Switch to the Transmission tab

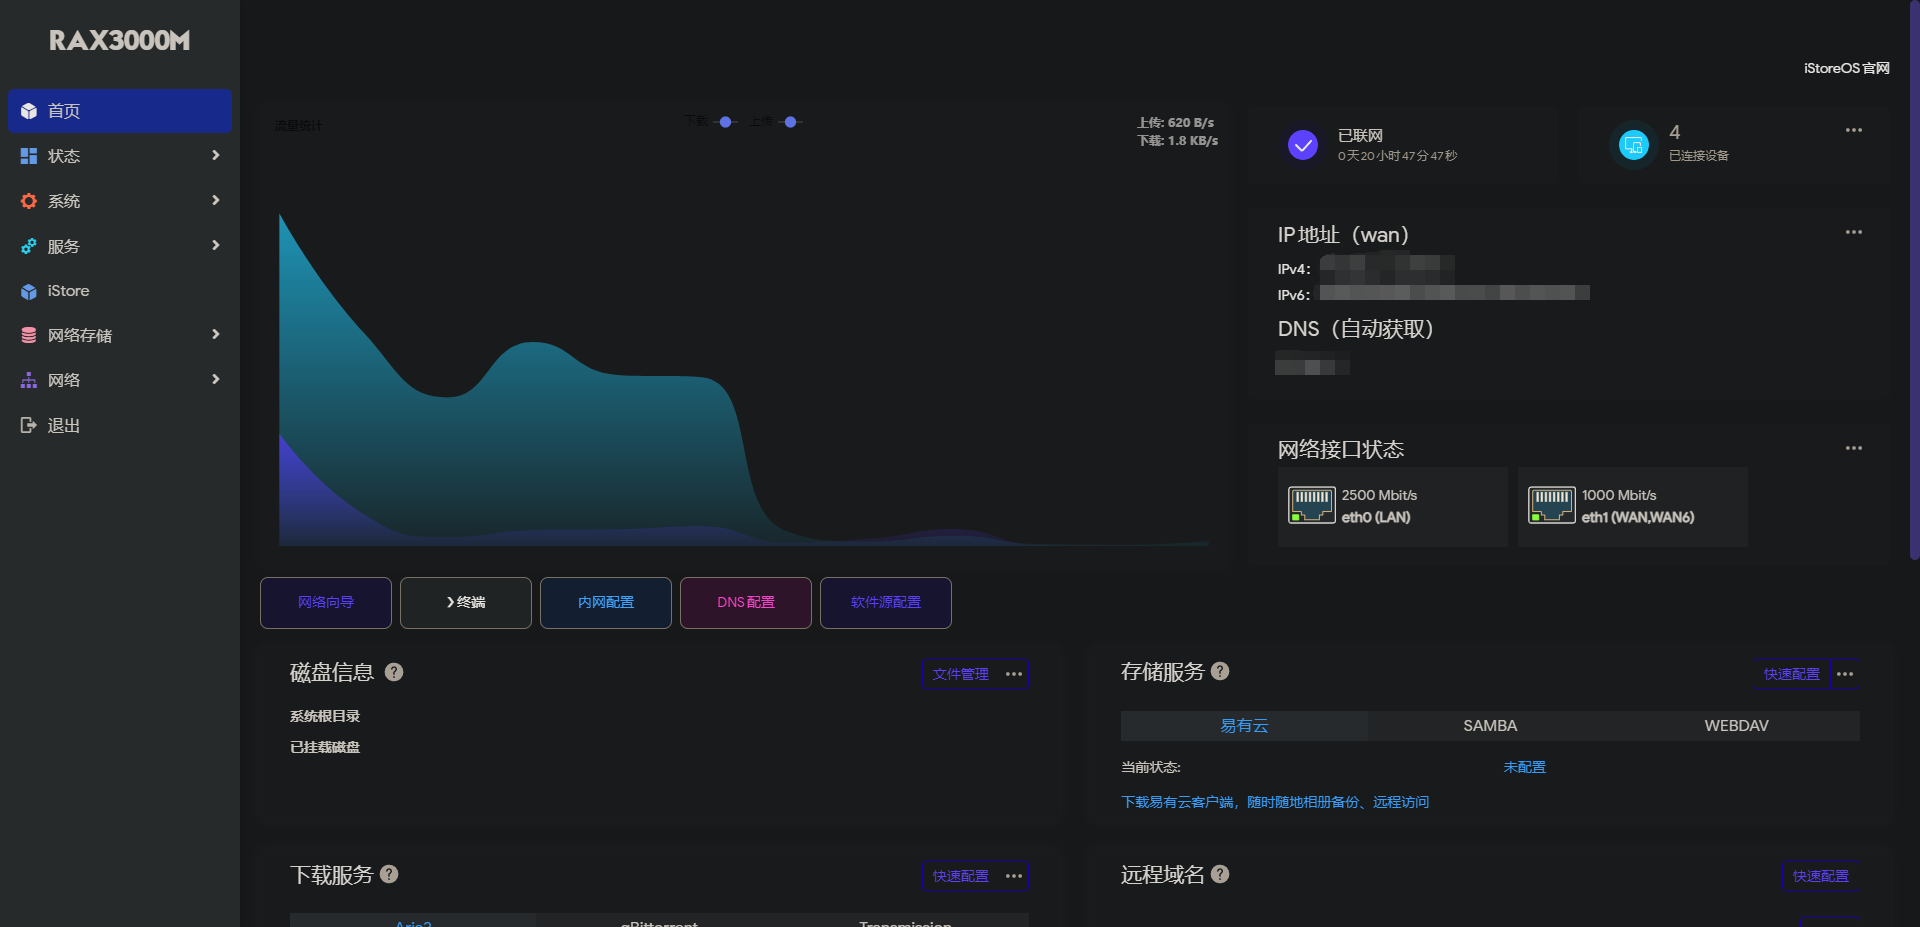tap(905, 922)
